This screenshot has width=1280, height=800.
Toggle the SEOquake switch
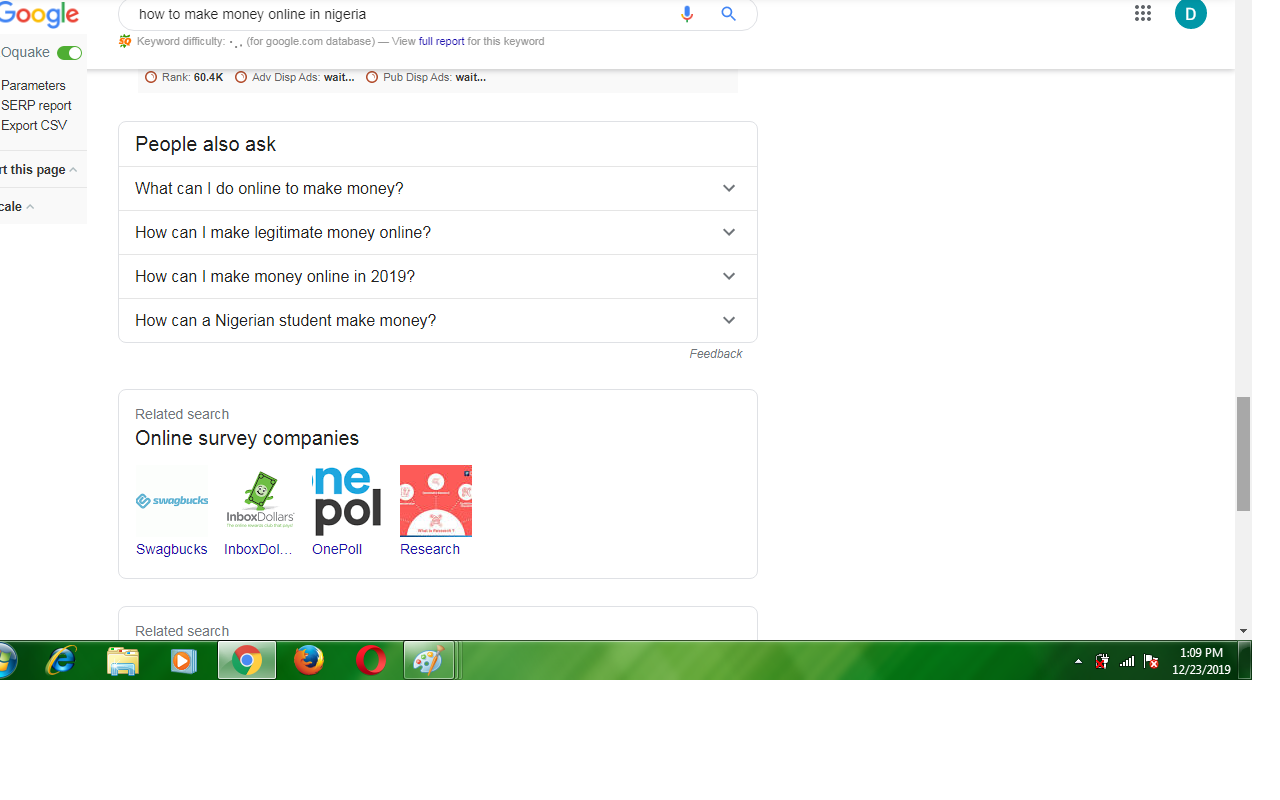(x=69, y=53)
